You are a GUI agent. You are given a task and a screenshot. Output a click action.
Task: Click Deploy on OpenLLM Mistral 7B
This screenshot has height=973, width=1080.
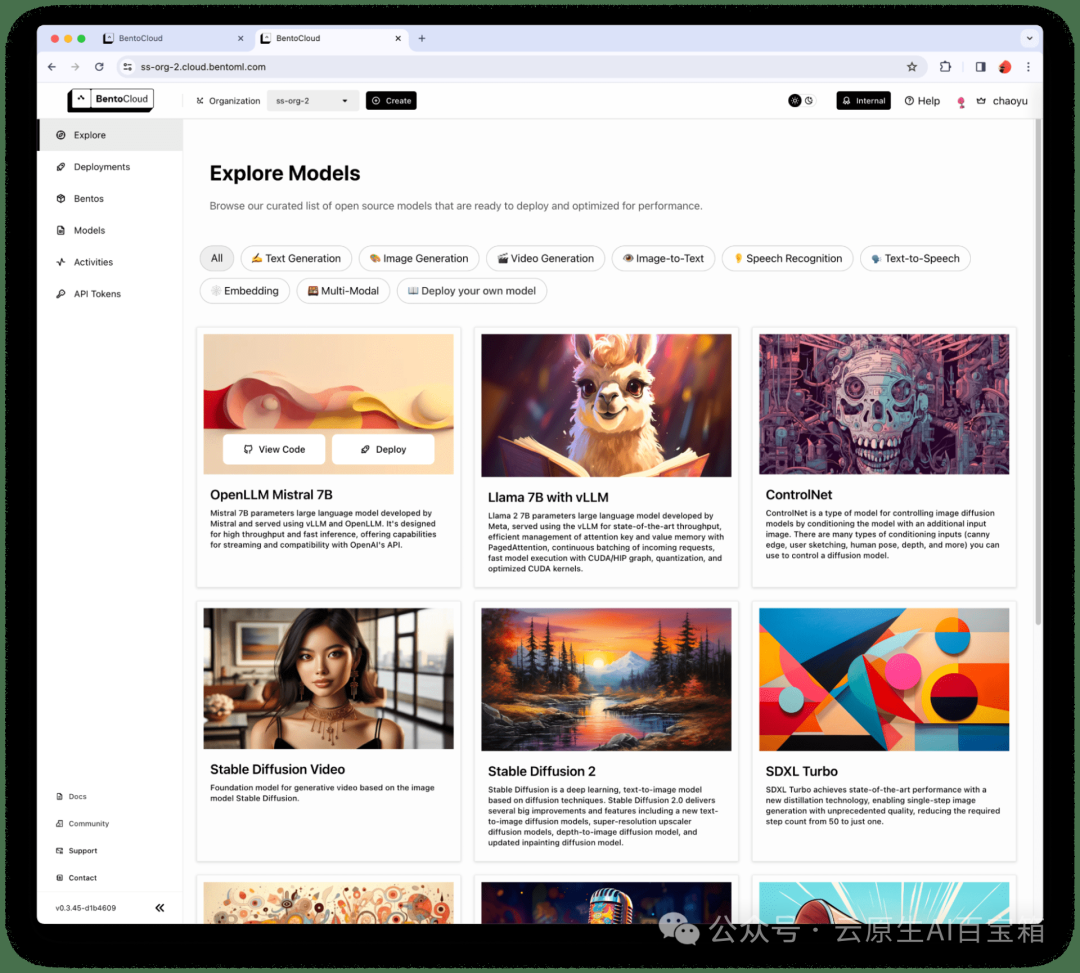[x=383, y=449]
